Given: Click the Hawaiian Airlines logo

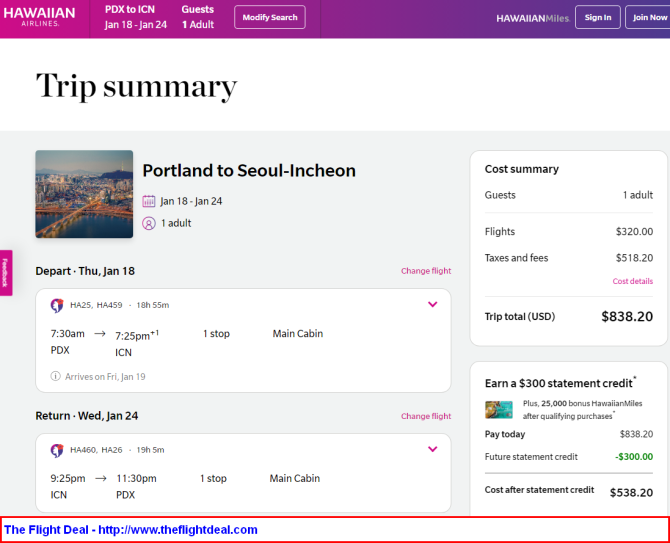Looking at the screenshot, I should (x=39, y=17).
